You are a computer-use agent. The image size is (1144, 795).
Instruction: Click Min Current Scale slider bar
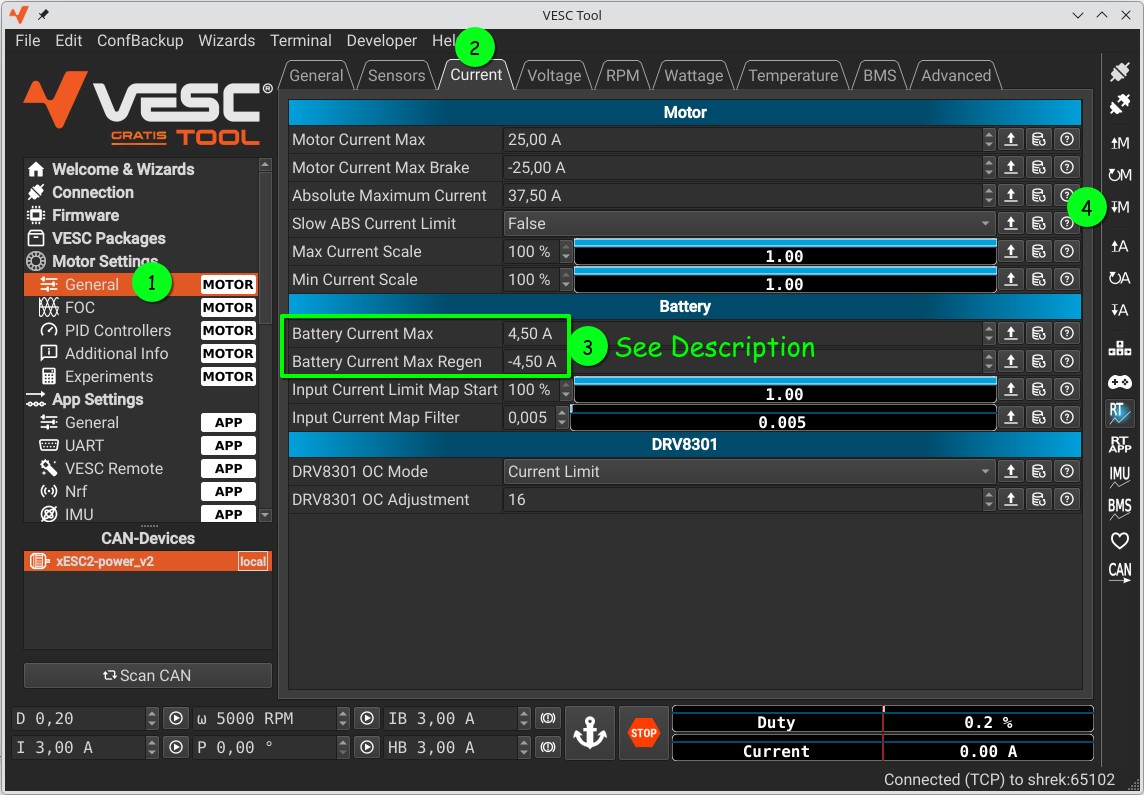pyautogui.click(x=785, y=279)
